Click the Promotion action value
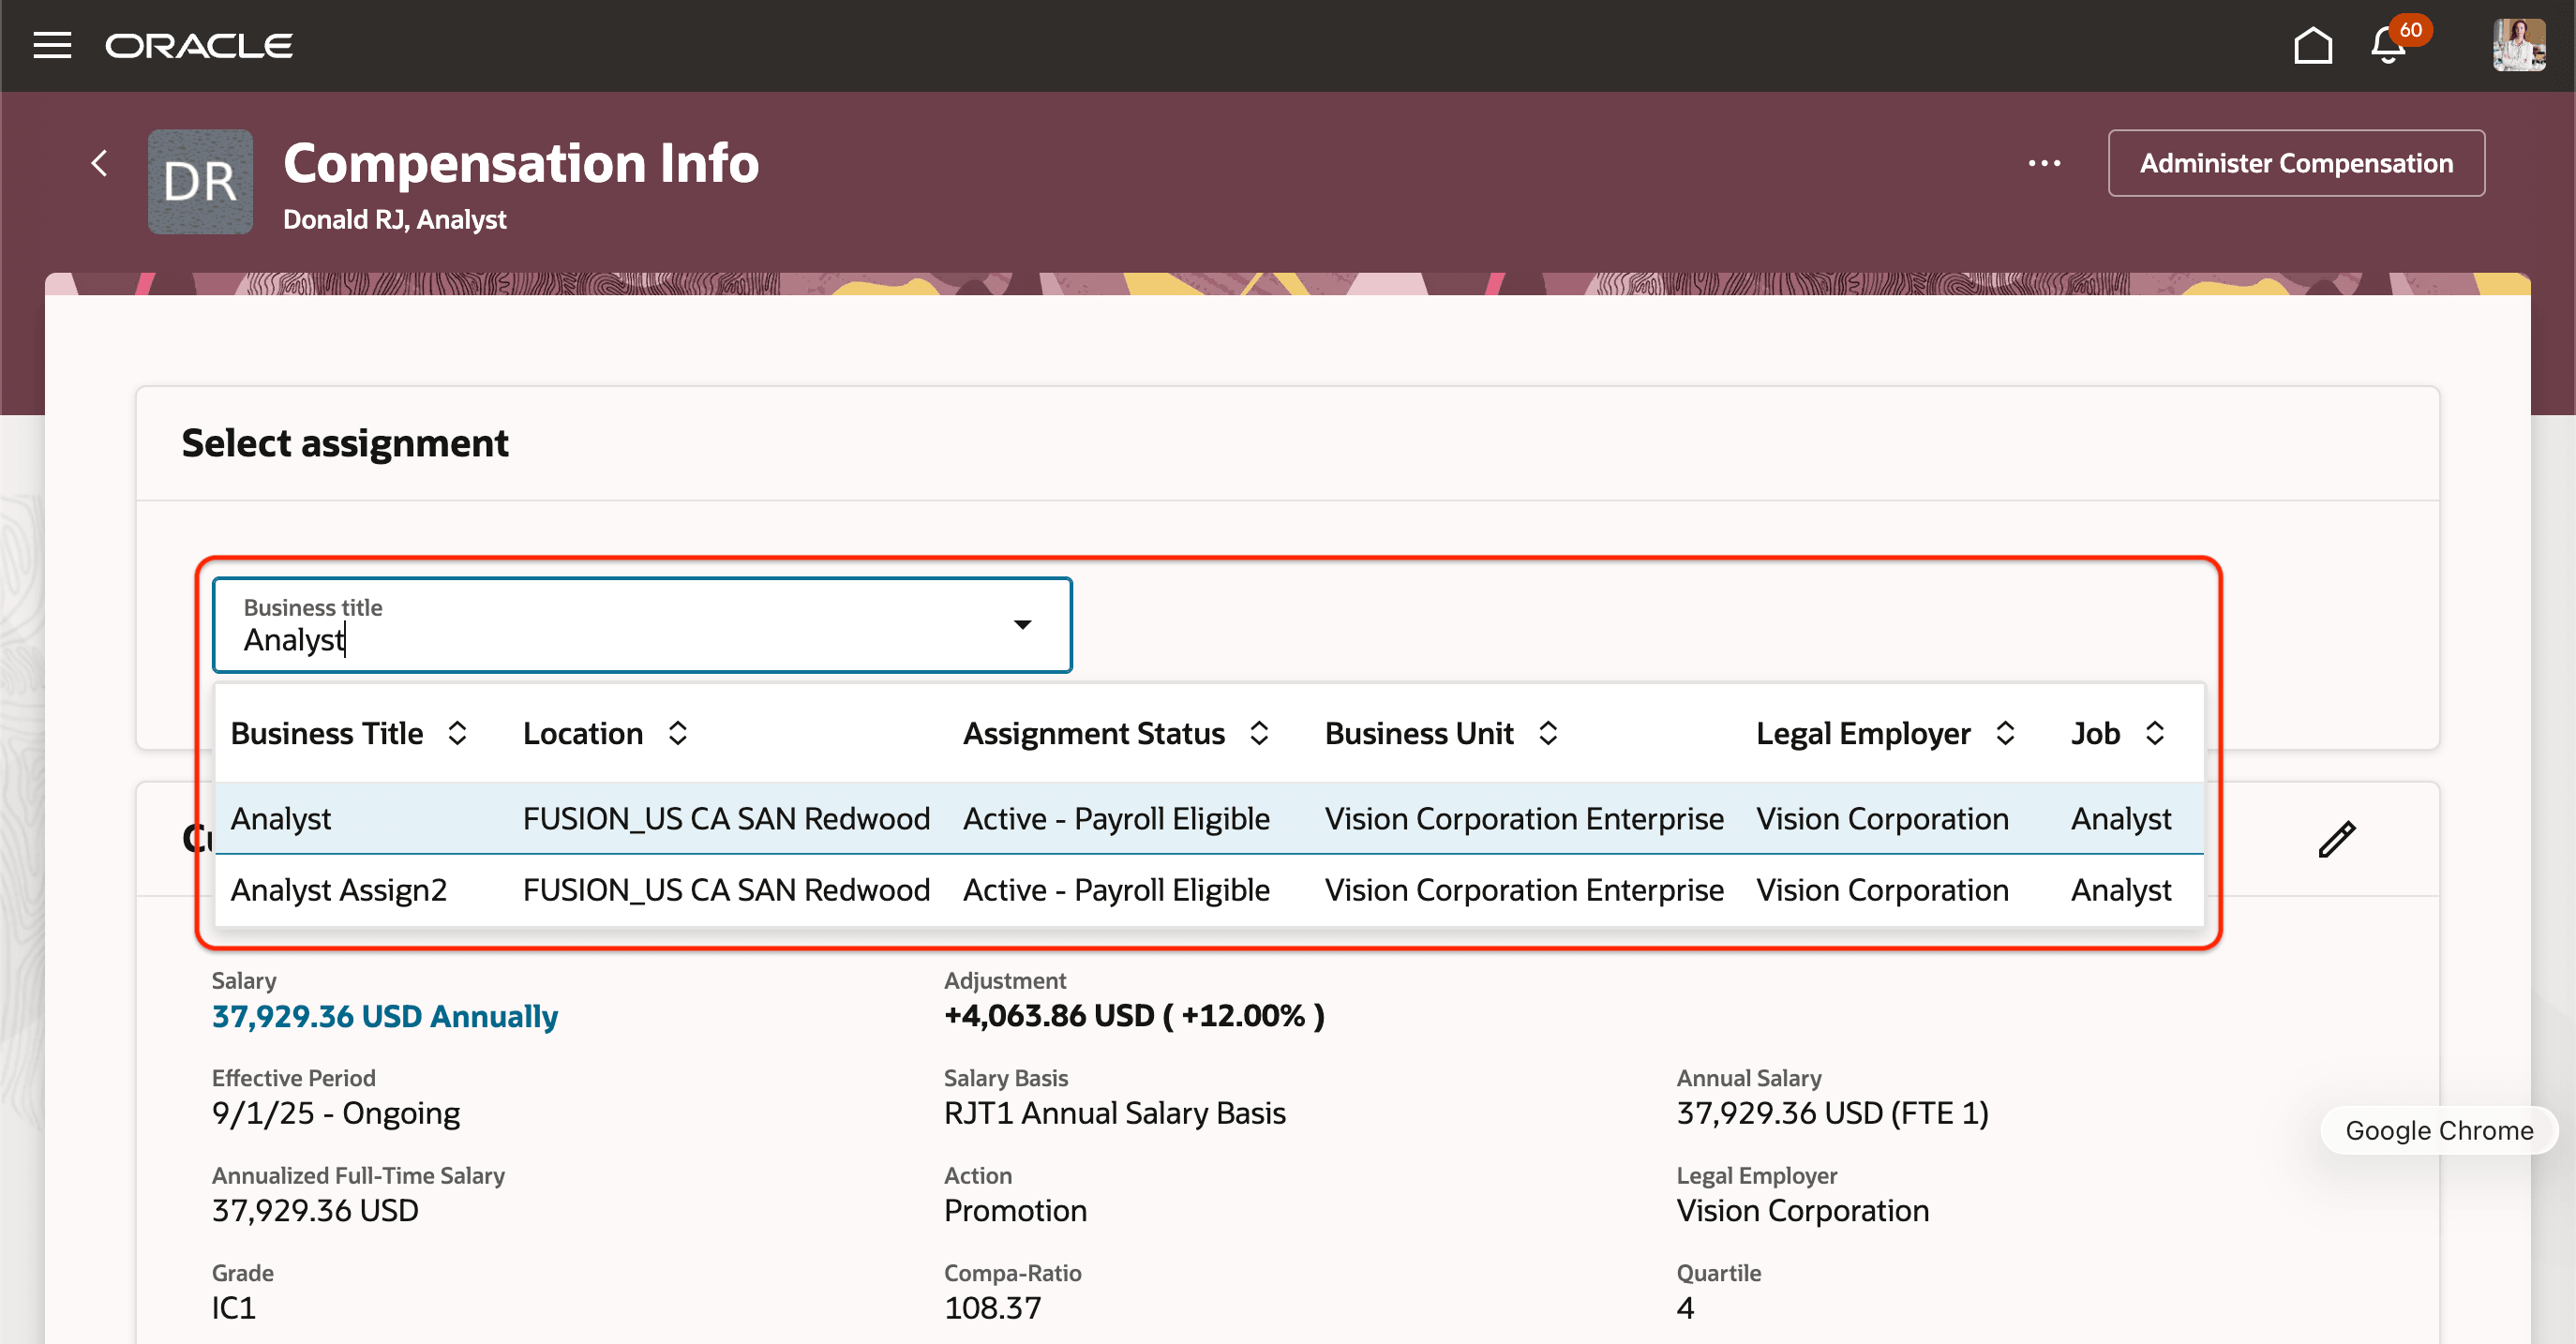The image size is (2576, 1344). [x=1015, y=1210]
